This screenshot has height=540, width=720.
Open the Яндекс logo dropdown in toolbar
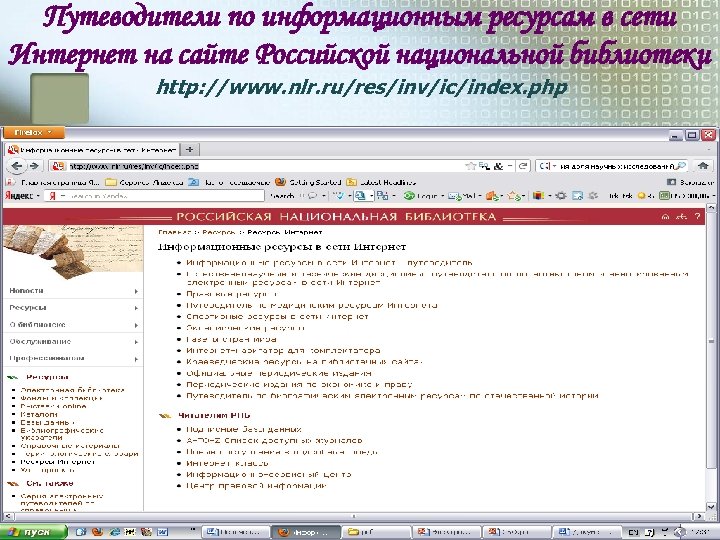[22, 196]
